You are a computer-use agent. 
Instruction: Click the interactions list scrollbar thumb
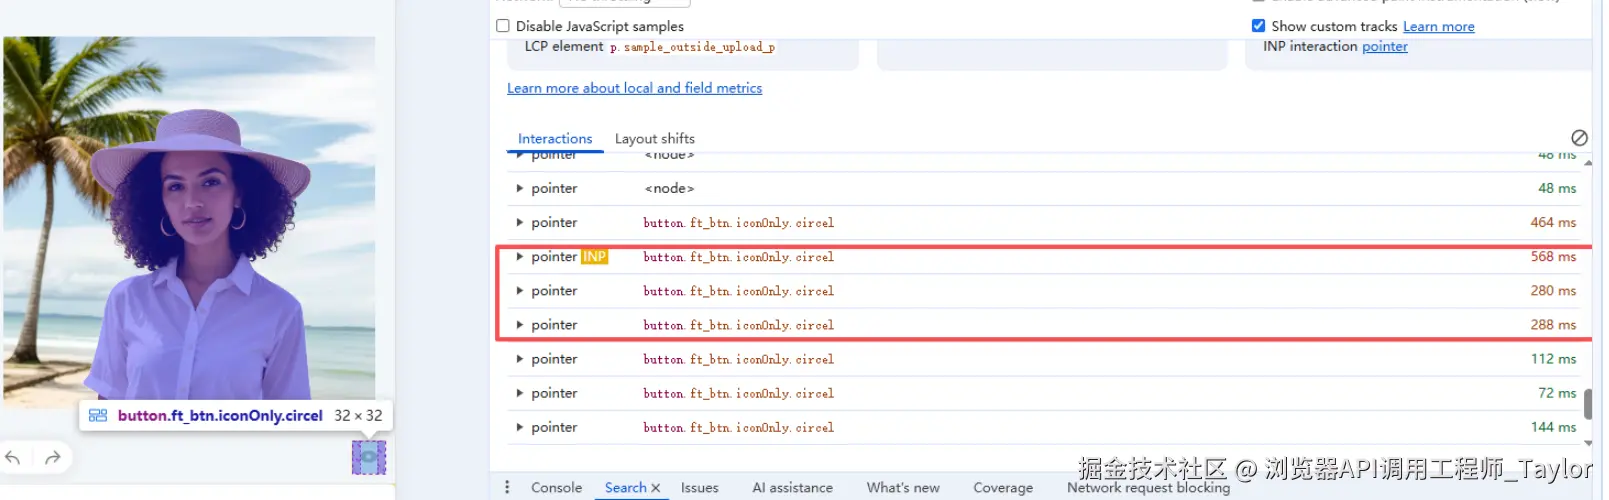pyautogui.click(x=1588, y=404)
